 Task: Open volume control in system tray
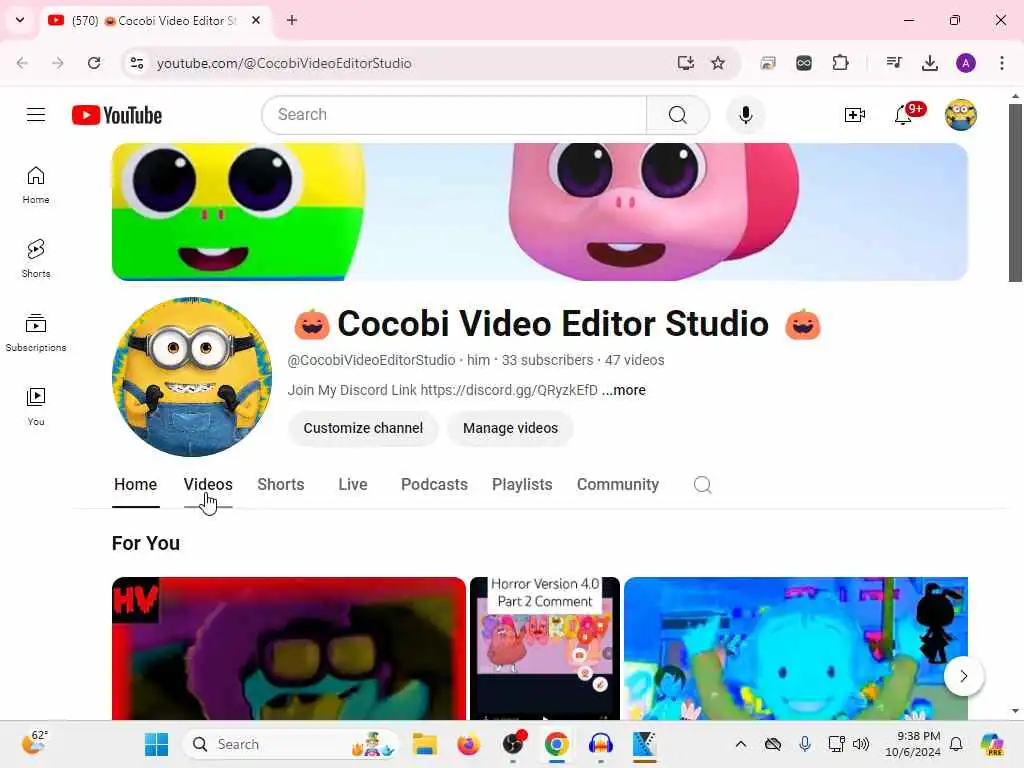861,744
